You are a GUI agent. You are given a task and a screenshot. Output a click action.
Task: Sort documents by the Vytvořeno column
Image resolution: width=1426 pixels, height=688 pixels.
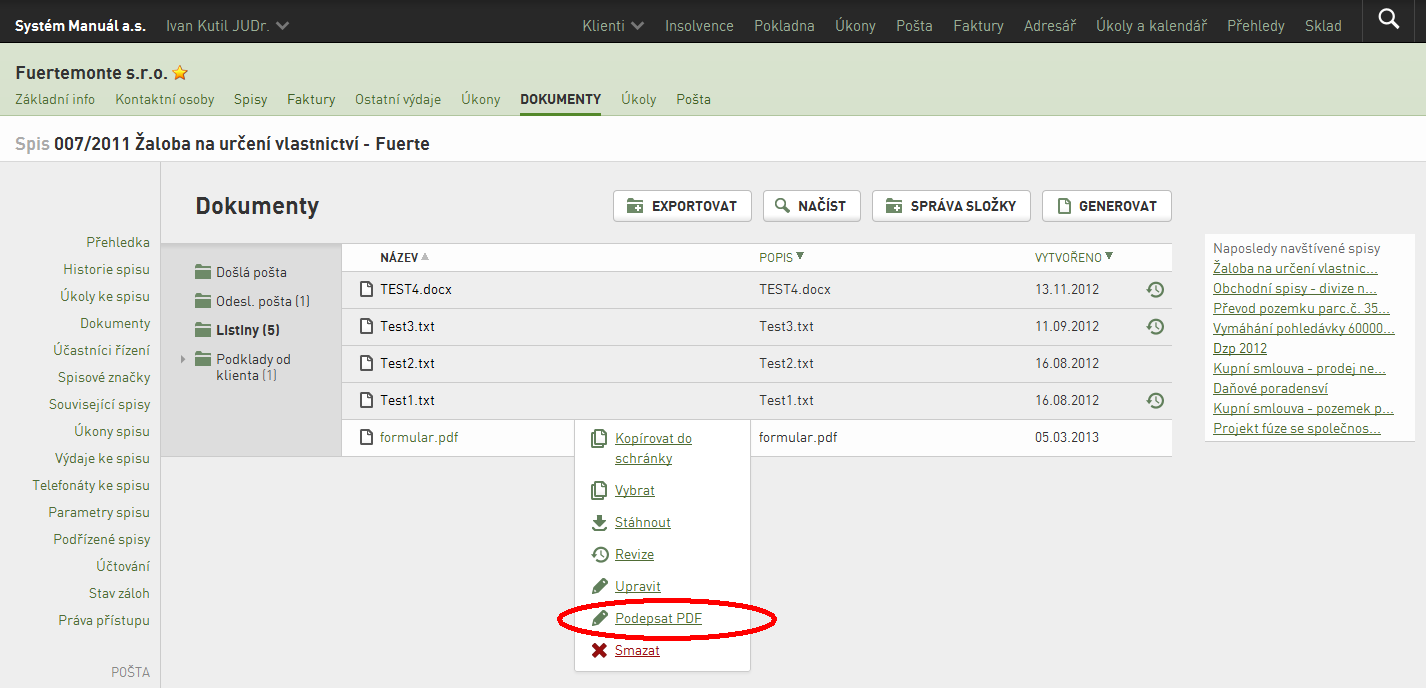(x=1074, y=258)
